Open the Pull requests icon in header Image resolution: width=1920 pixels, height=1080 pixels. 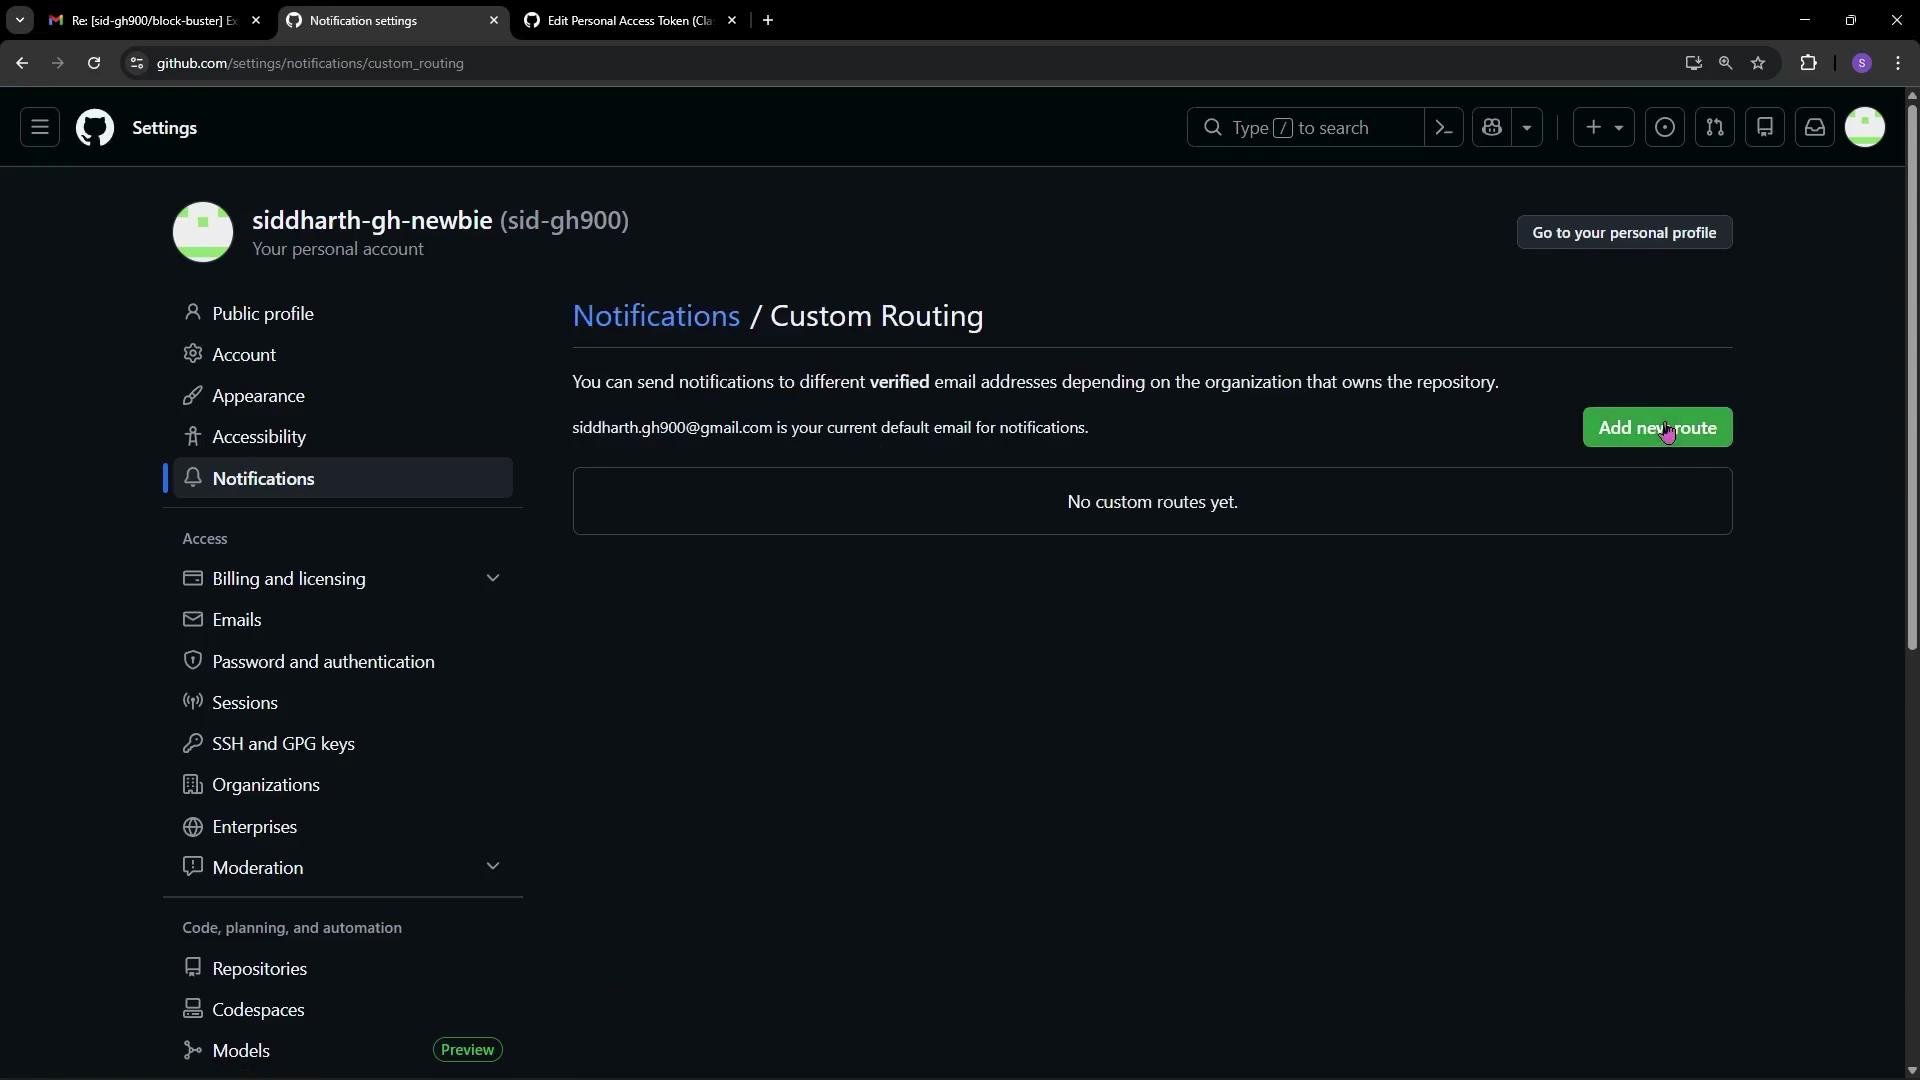[x=1715, y=128]
